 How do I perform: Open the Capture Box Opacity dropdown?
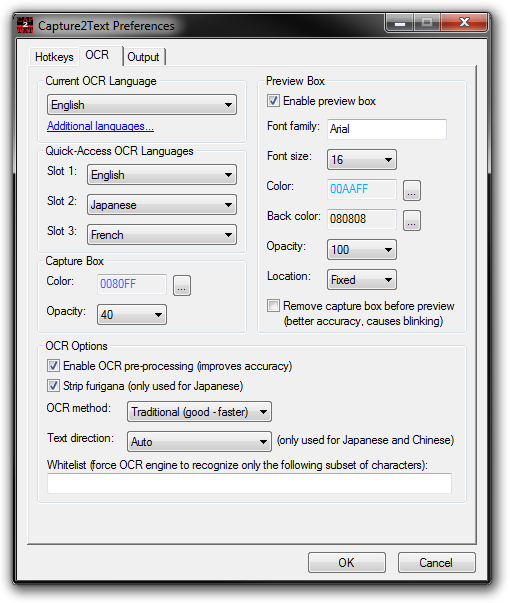[x=132, y=315]
